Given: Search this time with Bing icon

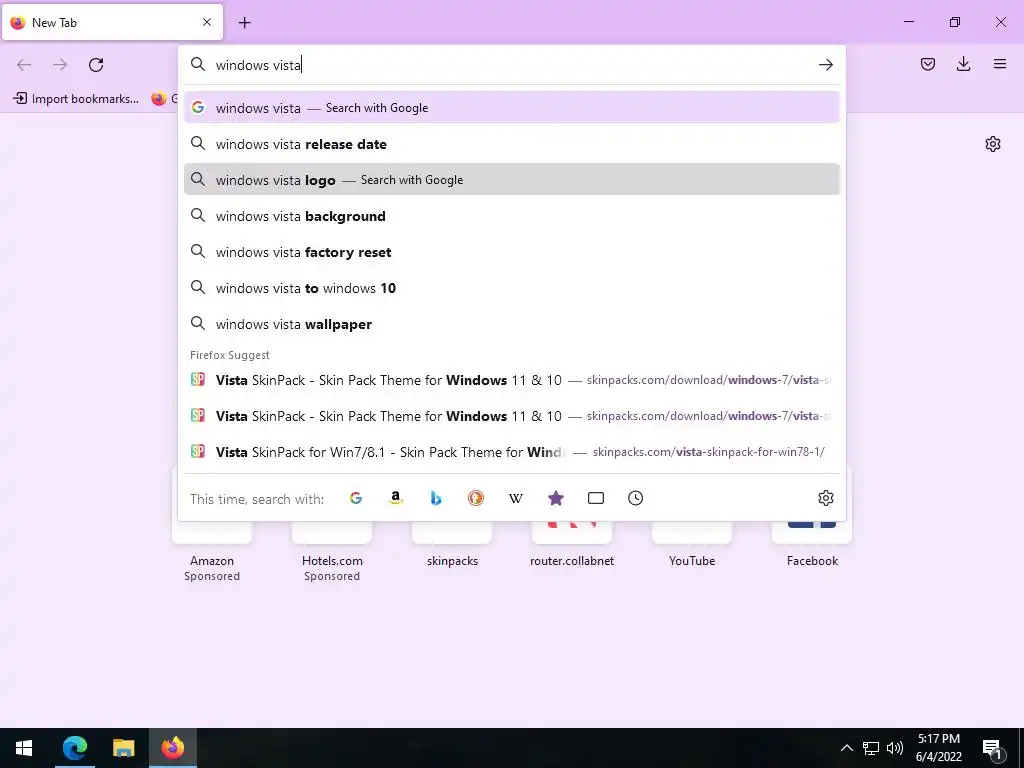Looking at the screenshot, I should click(x=436, y=498).
